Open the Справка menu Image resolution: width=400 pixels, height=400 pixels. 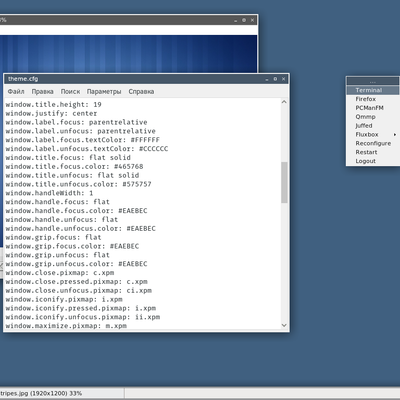141,91
